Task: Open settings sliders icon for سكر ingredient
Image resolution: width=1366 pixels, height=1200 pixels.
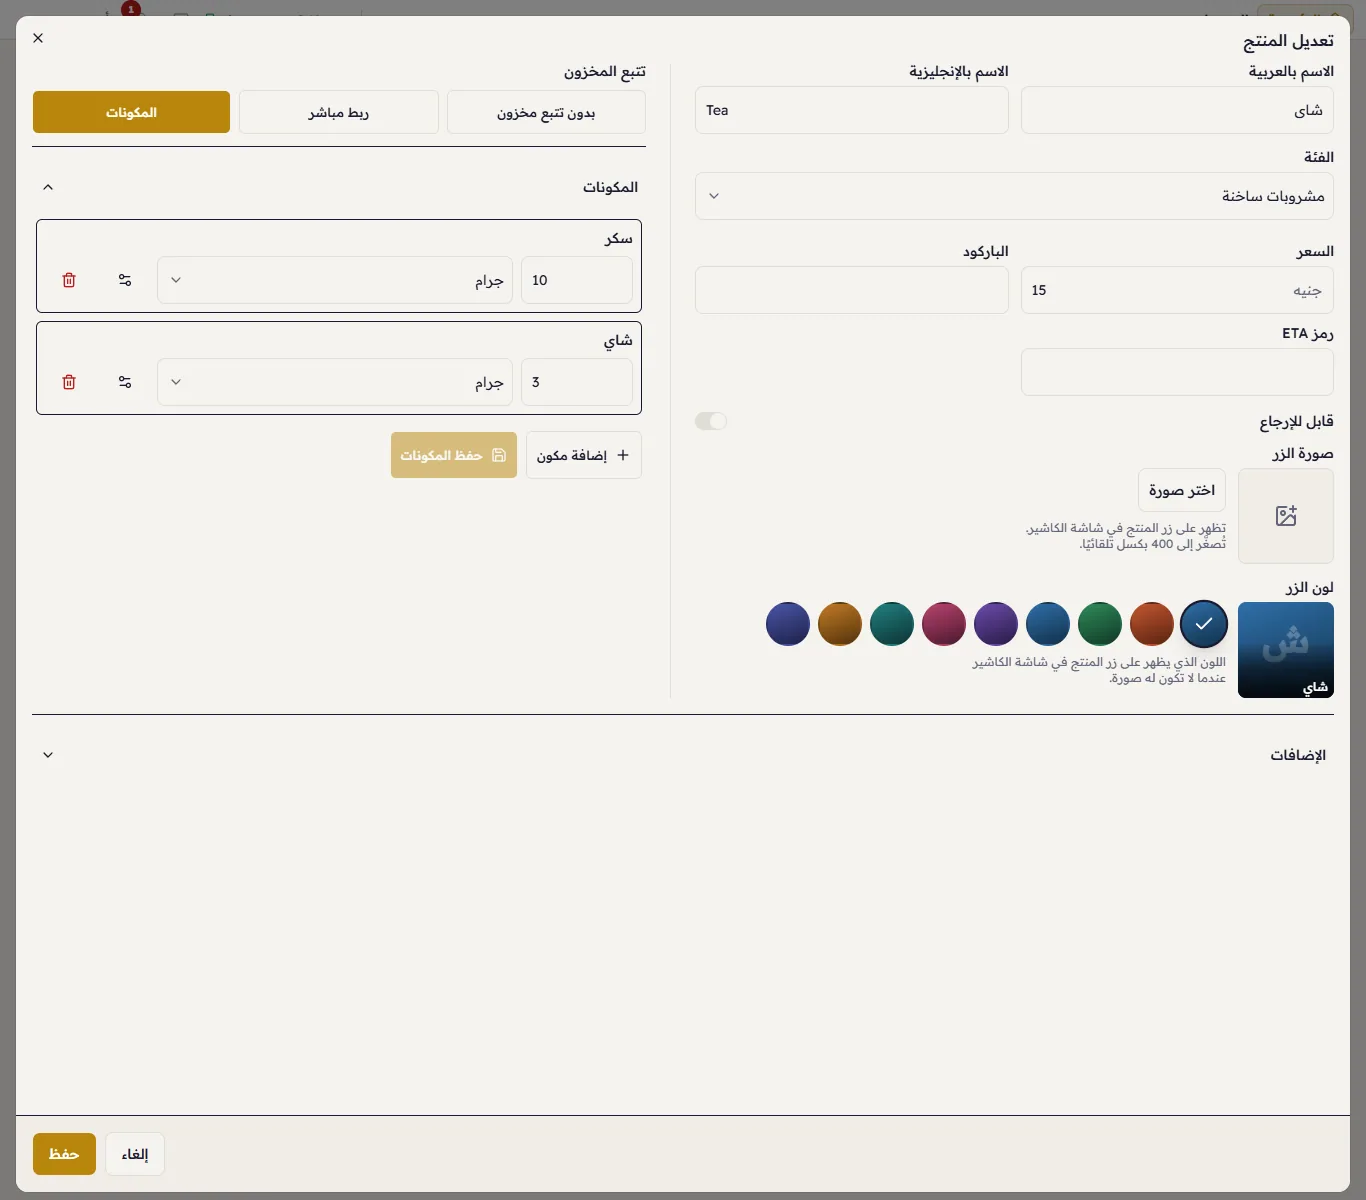Action: tap(125, 280)
